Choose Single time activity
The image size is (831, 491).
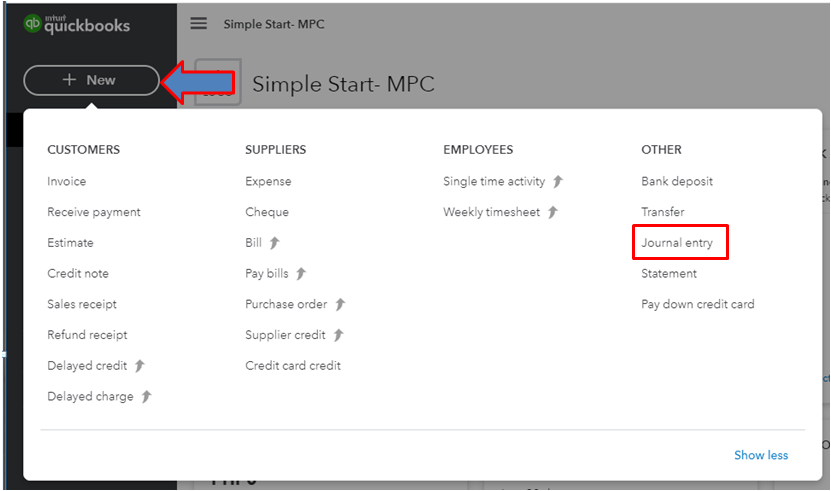[x=494, y=181]
